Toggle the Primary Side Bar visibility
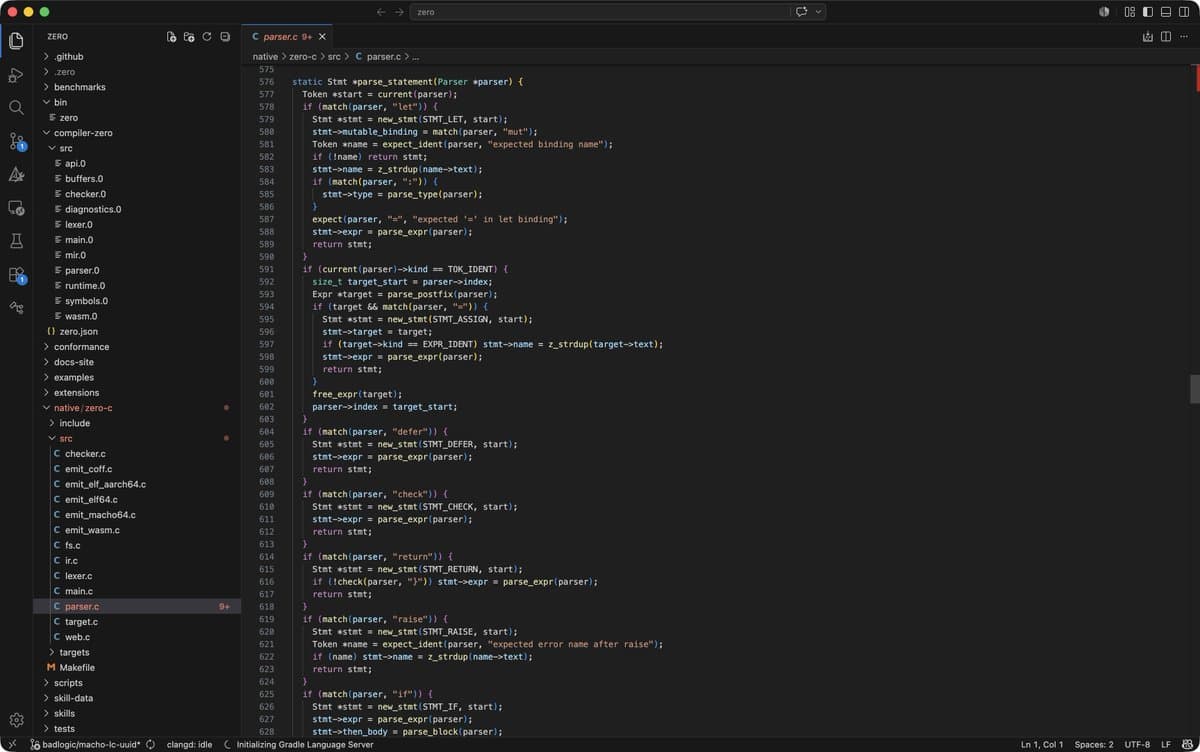Viewport: 1200px width, 752px height. coord(1147,12)
